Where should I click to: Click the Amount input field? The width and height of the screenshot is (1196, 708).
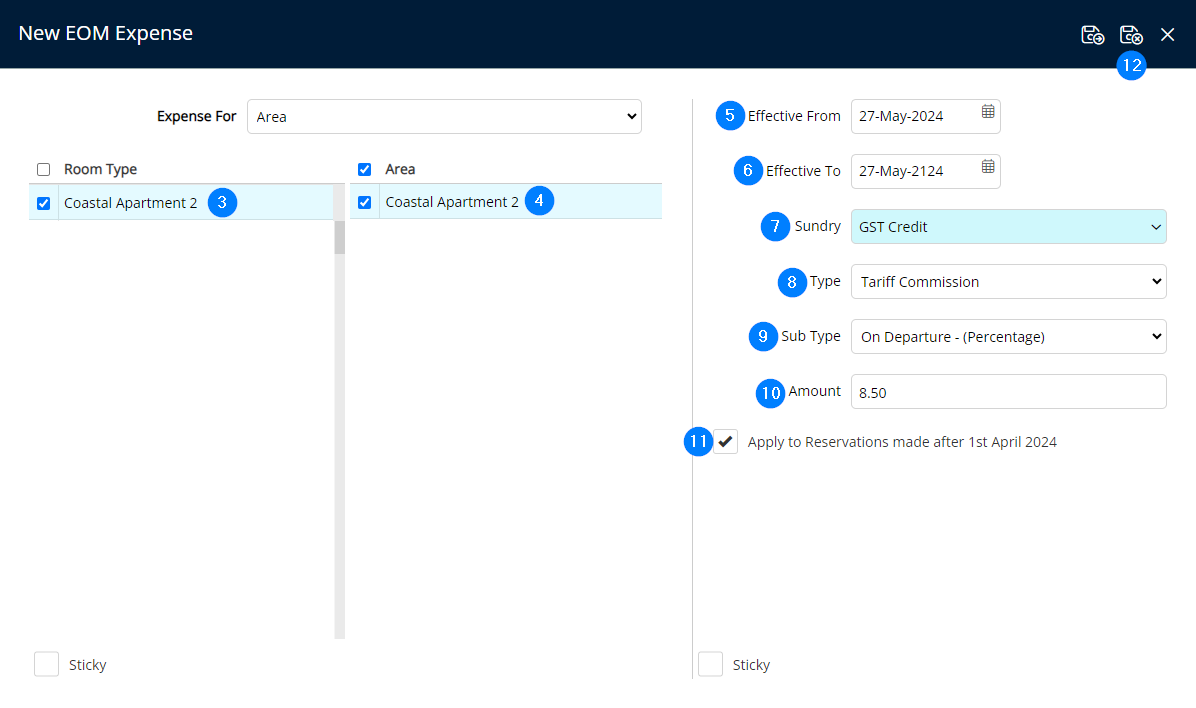pos(1008,392)
